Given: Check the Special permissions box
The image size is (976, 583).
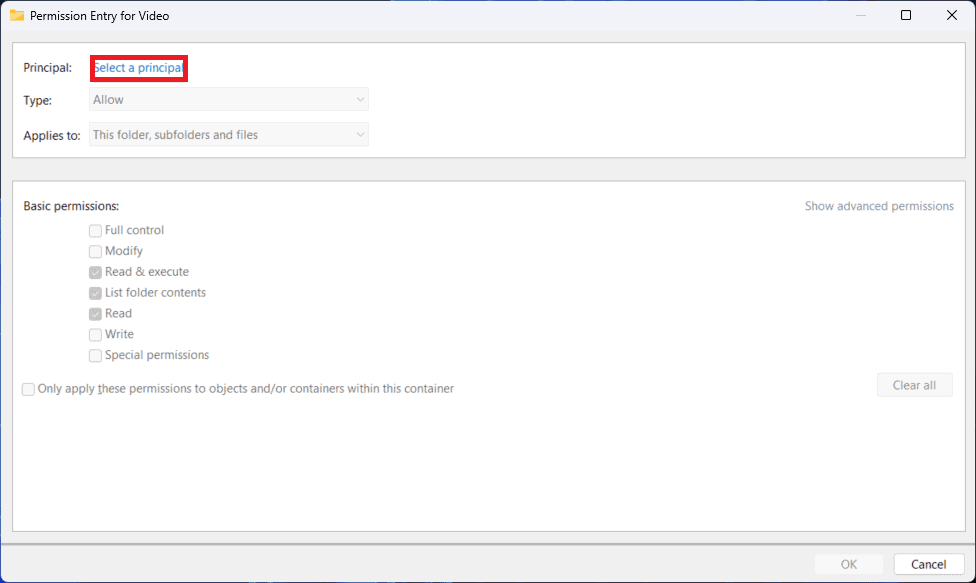Looking at the screenshot, I should pyautogui.click(x=95, y=356).
